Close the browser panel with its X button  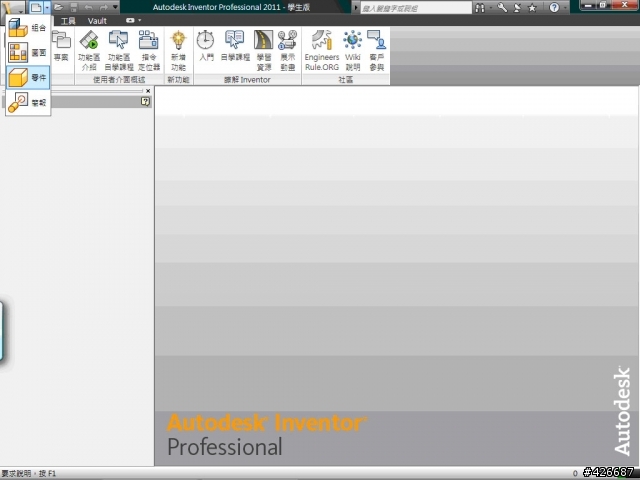click(x=148, y=91)
